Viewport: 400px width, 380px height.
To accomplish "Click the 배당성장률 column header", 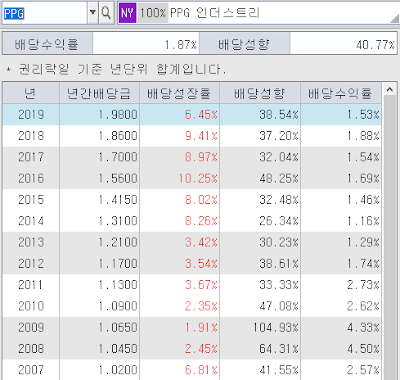I will [179, 93].
